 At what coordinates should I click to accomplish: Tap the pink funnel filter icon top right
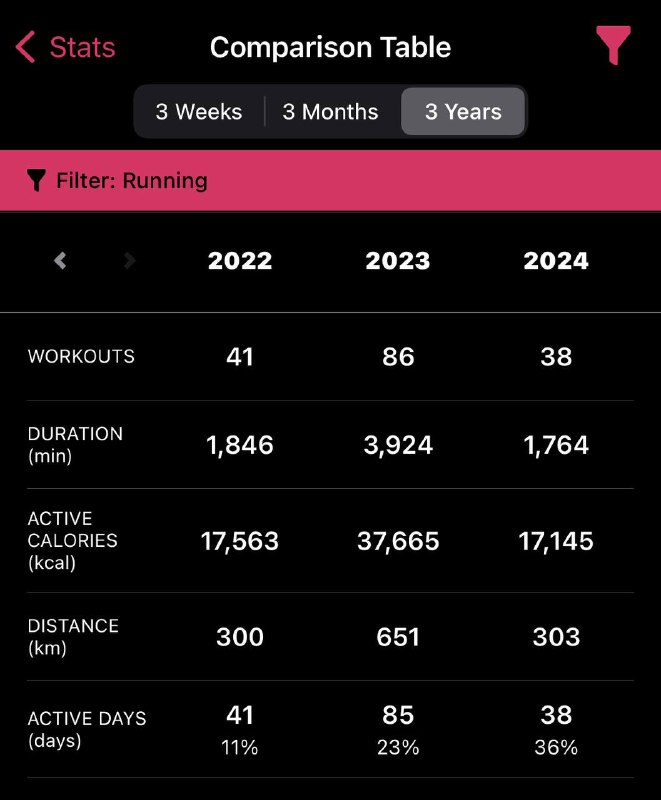click(x=613, y=46)
